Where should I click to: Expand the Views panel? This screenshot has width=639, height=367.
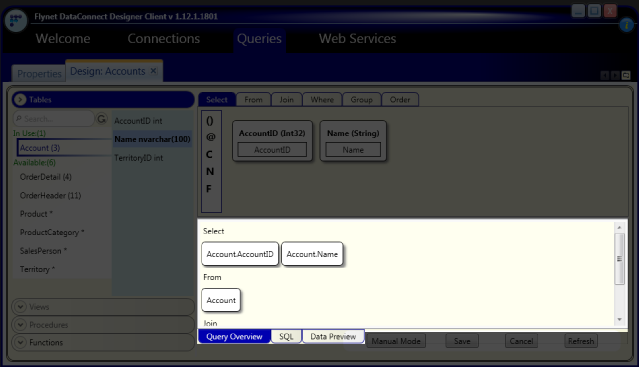tap(20, 307)
